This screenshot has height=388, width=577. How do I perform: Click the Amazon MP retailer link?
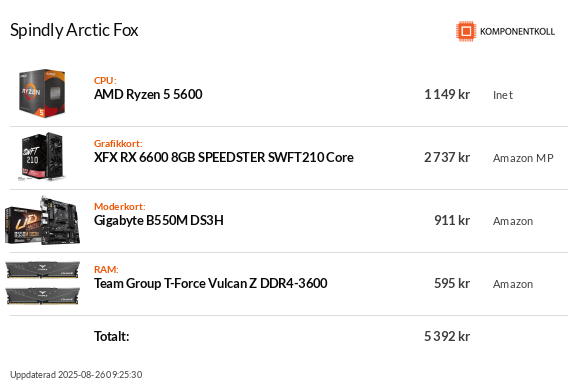tap(523, 158)
